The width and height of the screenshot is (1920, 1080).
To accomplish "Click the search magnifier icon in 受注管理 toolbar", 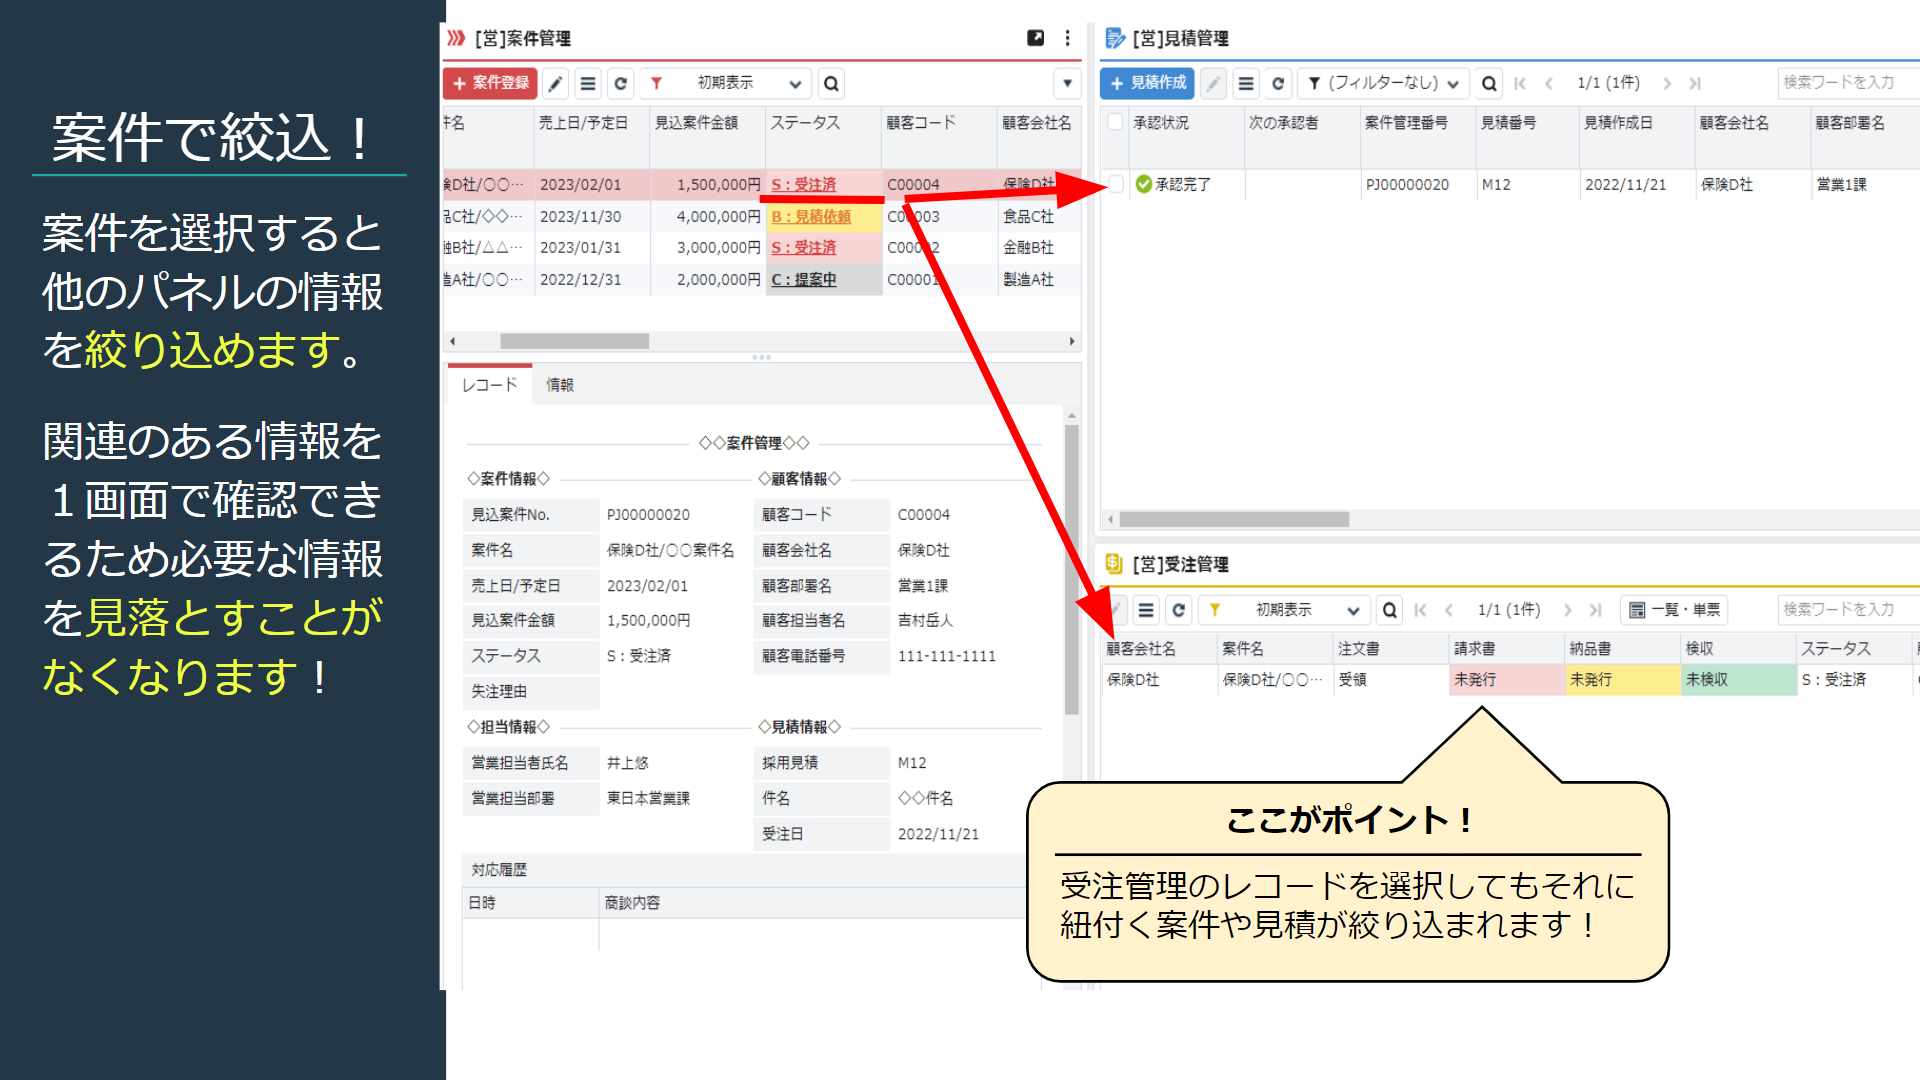I will 1390,609.
